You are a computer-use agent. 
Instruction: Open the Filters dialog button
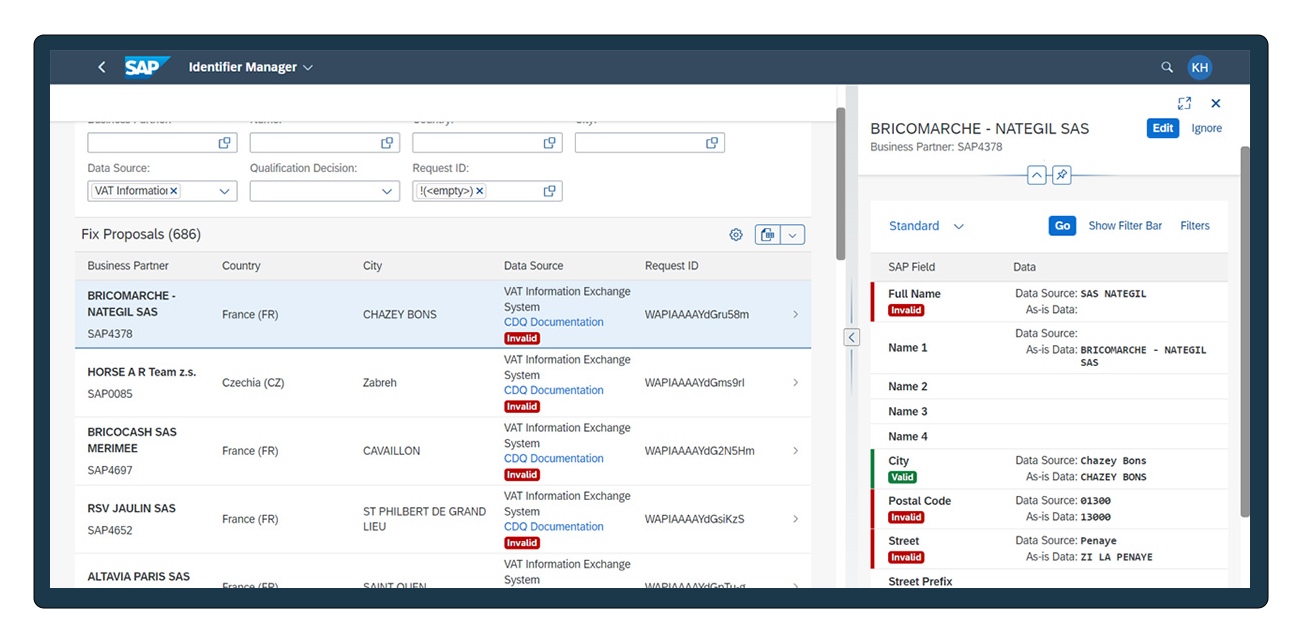pos(1195,226)
